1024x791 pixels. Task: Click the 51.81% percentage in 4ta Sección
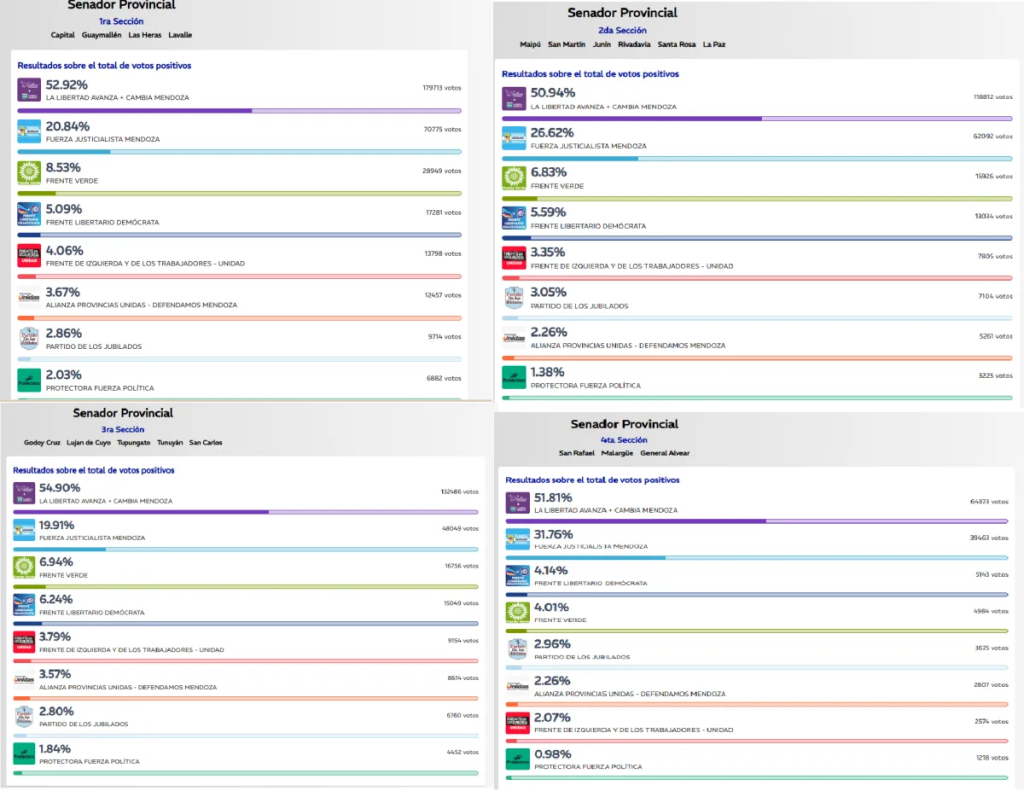tap(553, 498)
